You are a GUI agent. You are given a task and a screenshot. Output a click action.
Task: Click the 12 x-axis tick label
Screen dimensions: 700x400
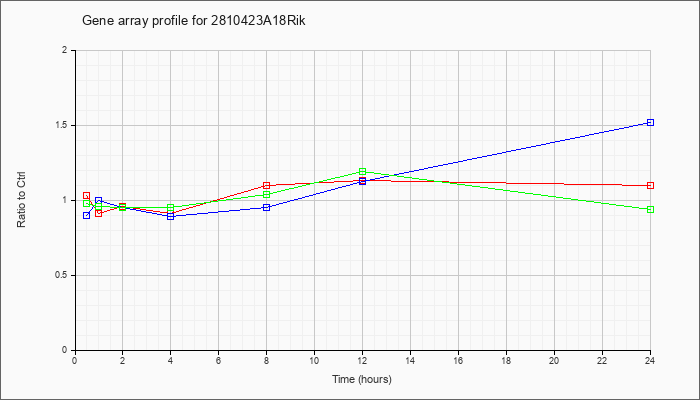[x=362, y=361]
